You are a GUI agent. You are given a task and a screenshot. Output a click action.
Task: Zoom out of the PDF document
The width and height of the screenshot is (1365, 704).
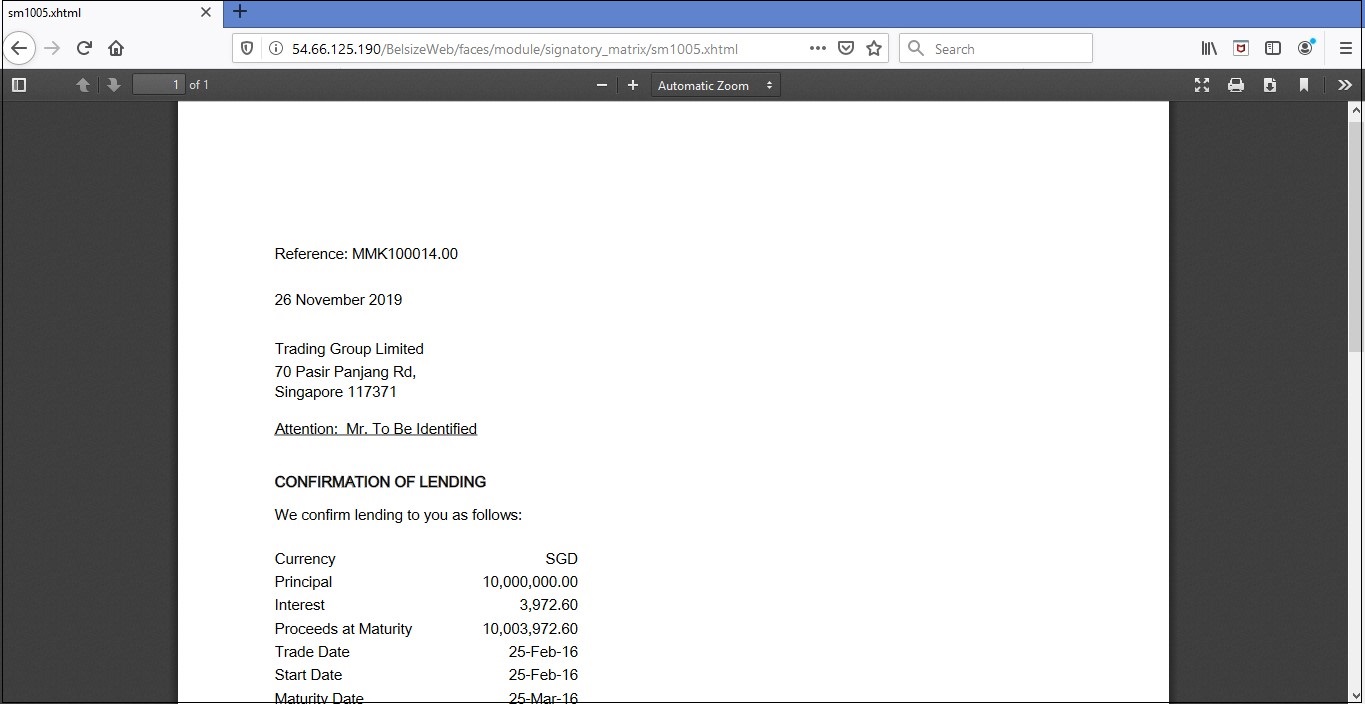click(x=602, y=85)
